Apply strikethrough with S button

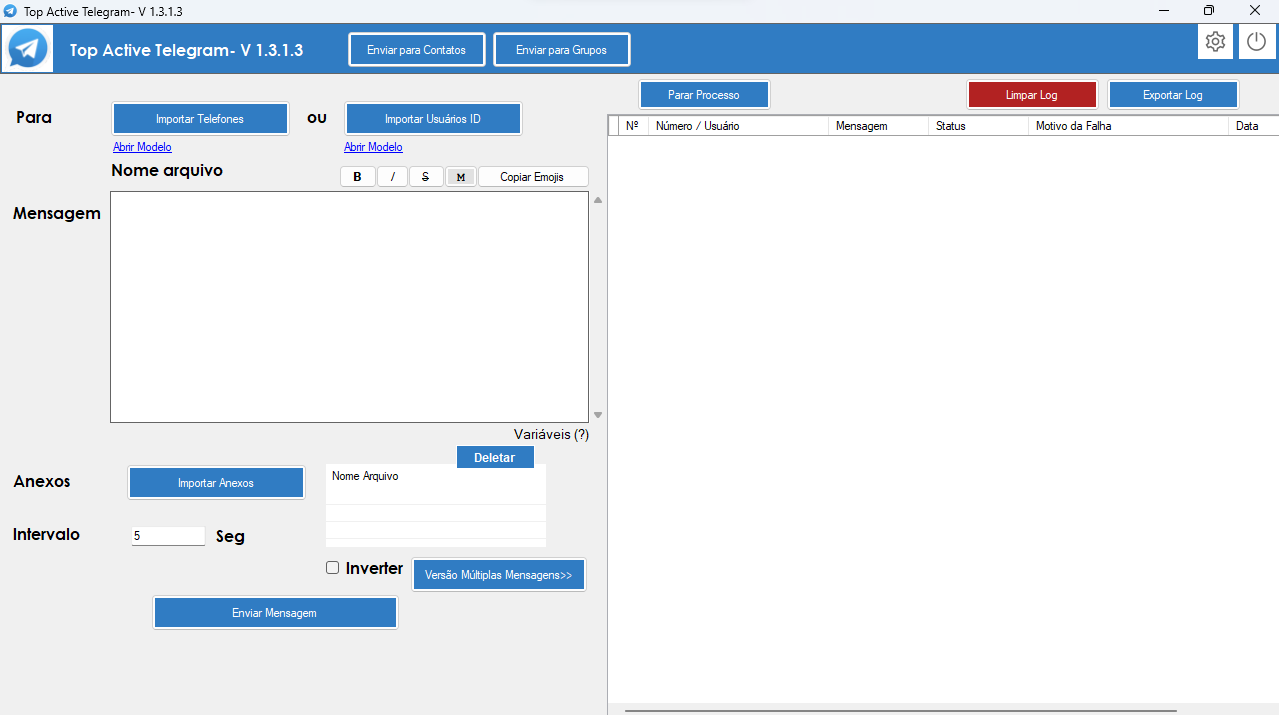pyautogui.click(x=426, y=177)
